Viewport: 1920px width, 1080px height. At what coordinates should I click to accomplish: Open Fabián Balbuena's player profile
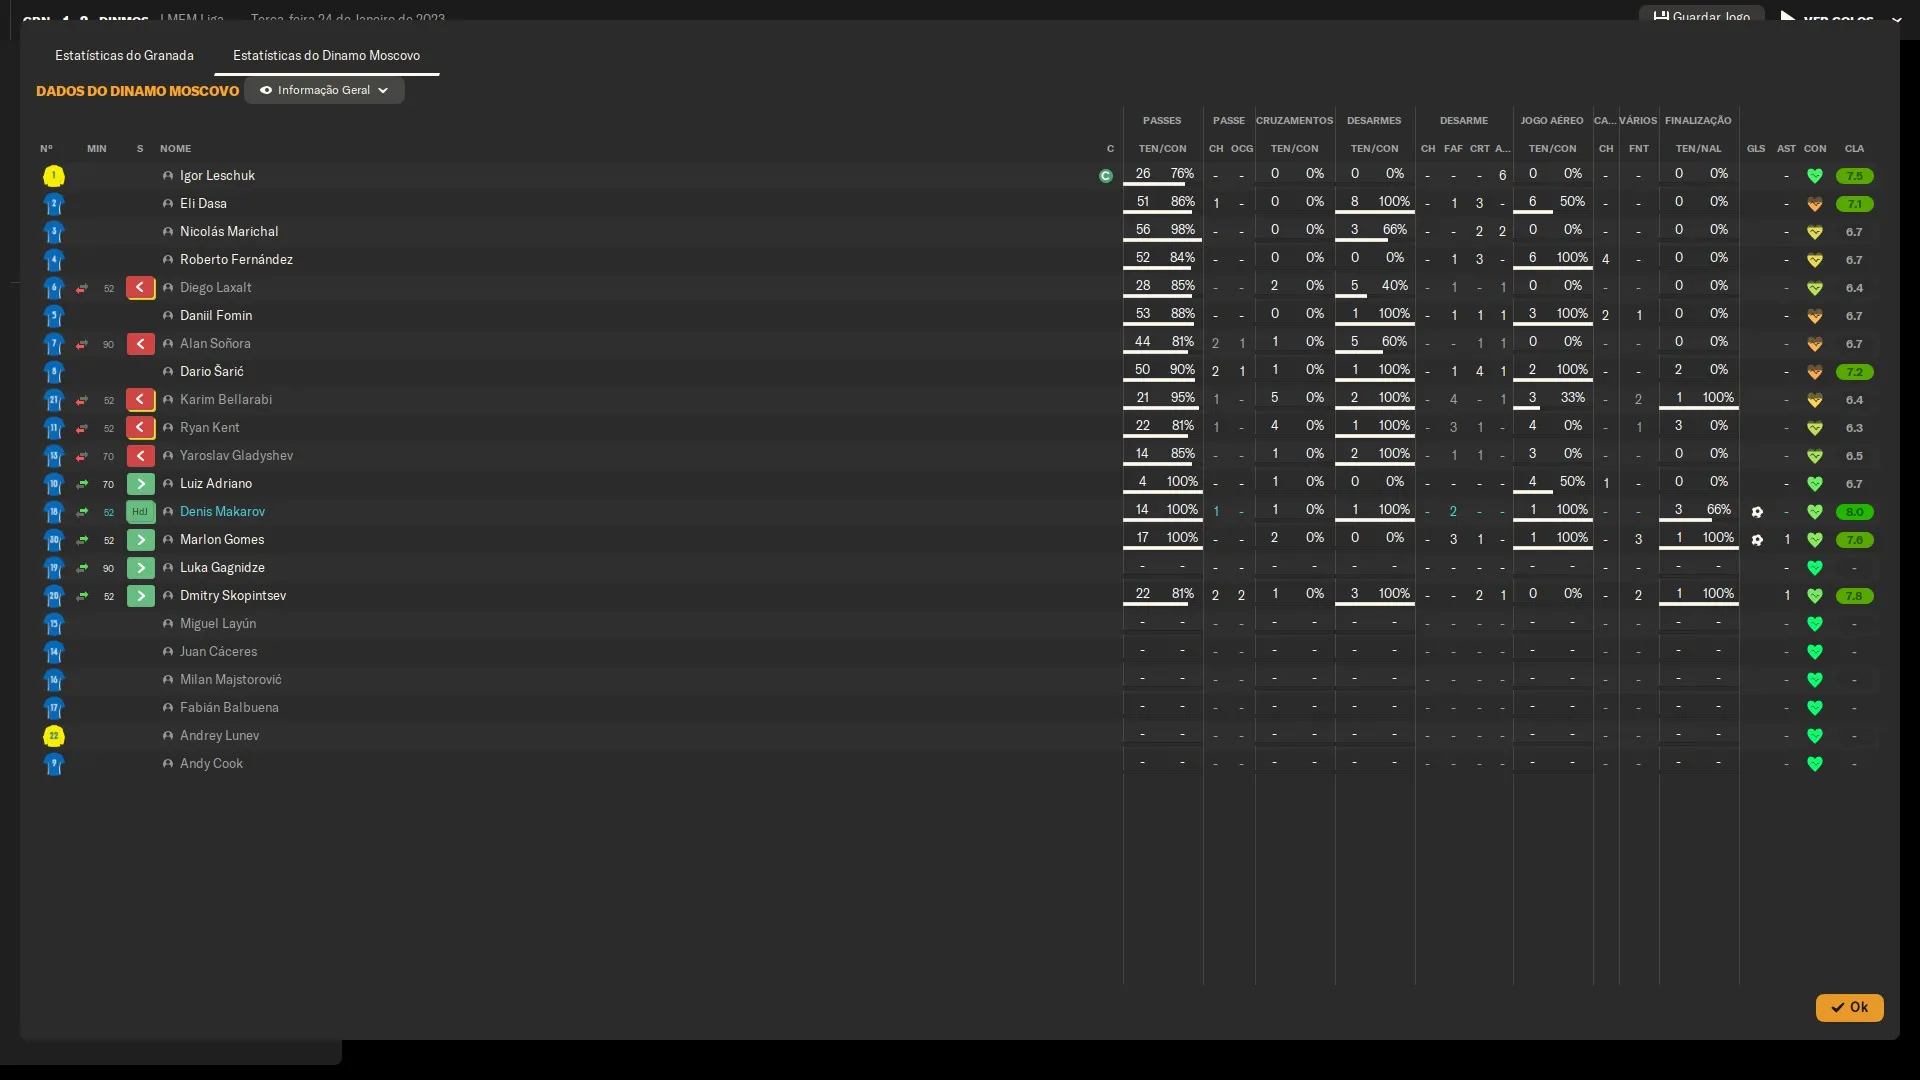[229, 708]
